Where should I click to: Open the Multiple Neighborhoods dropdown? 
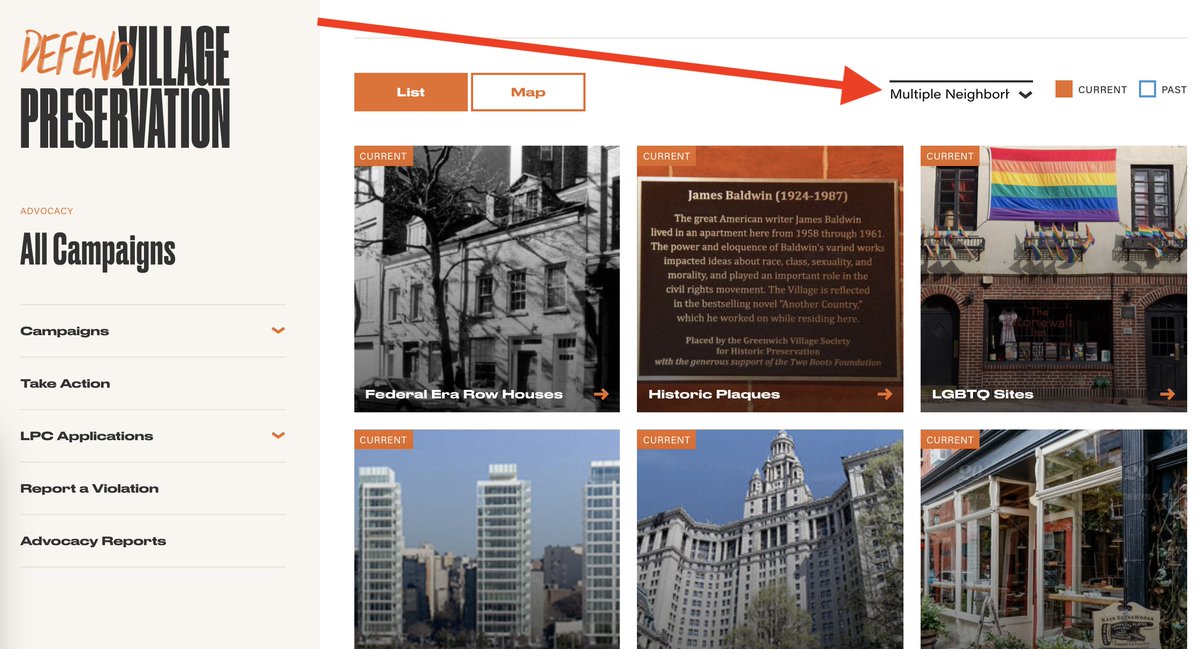click(961, 94)
